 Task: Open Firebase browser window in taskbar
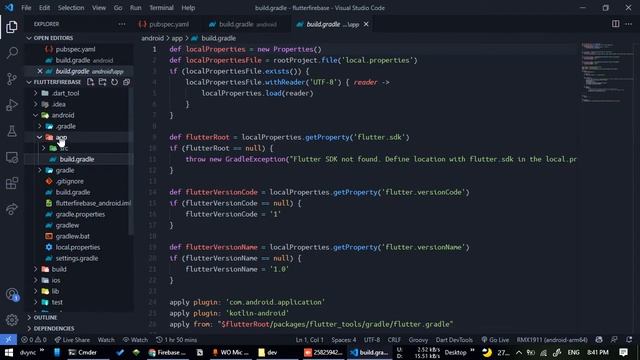pyautogui.click(x=167, y=352)
